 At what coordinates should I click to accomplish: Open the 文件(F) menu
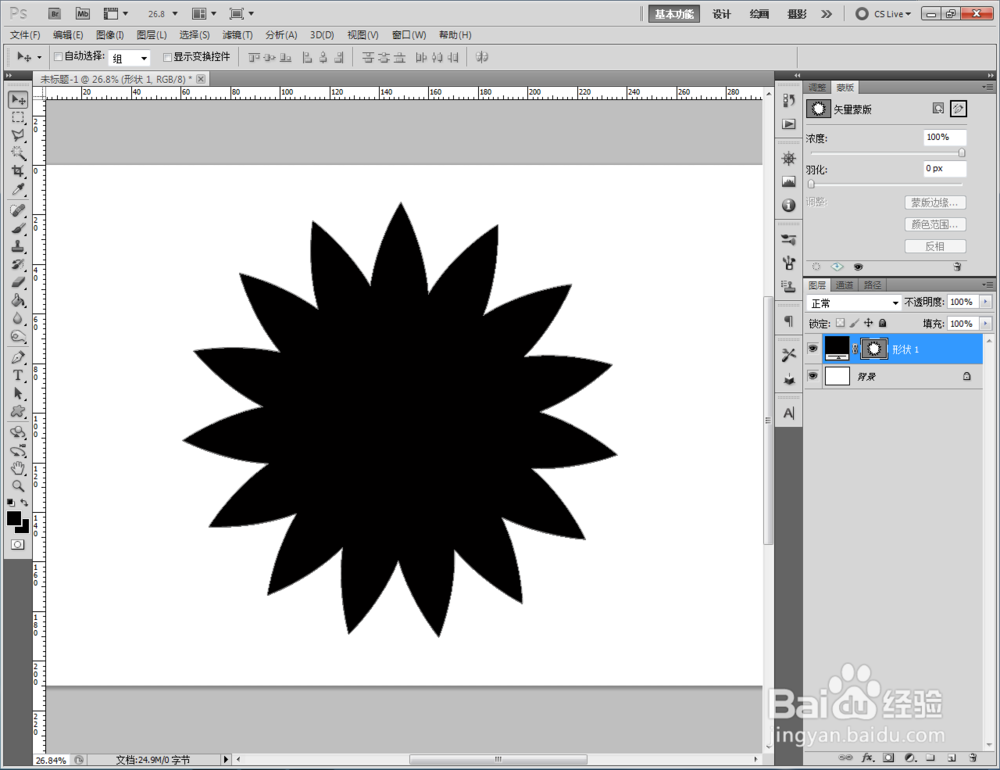(x=25, y=34)
